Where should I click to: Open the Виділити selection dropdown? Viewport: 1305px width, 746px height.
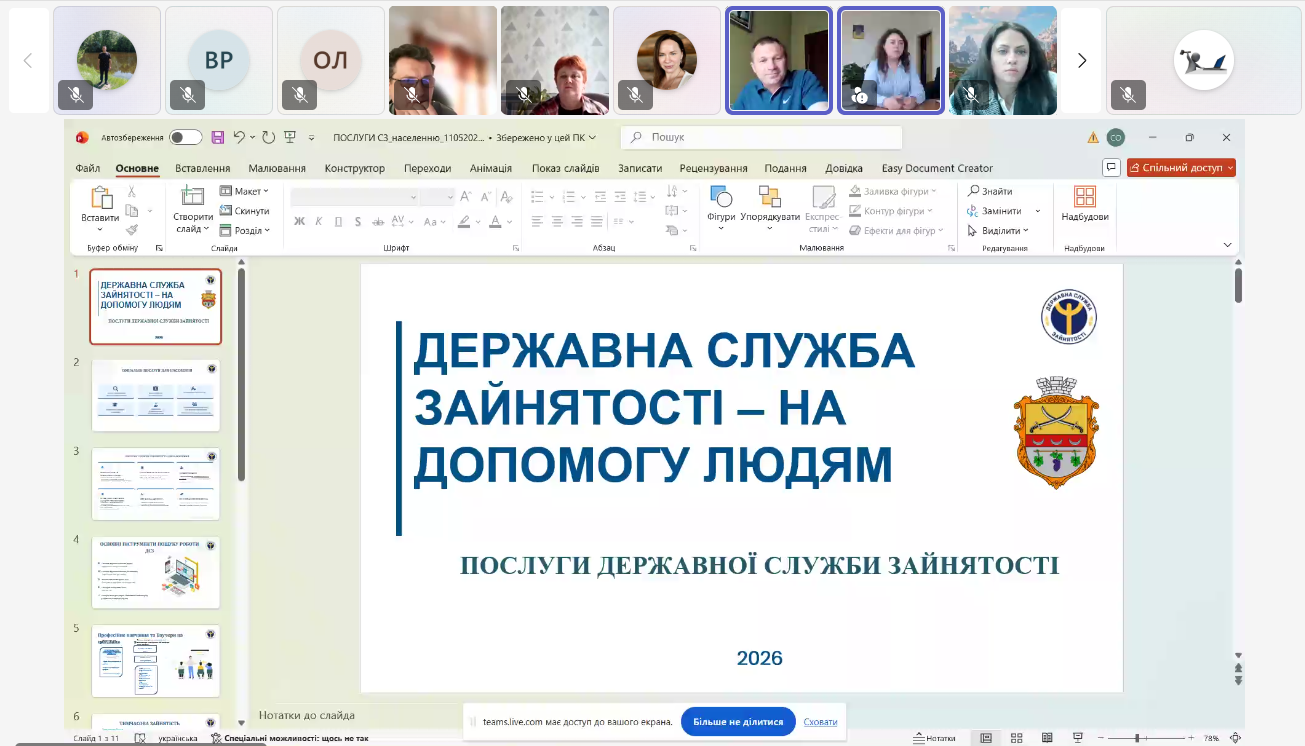click(997, 230)
